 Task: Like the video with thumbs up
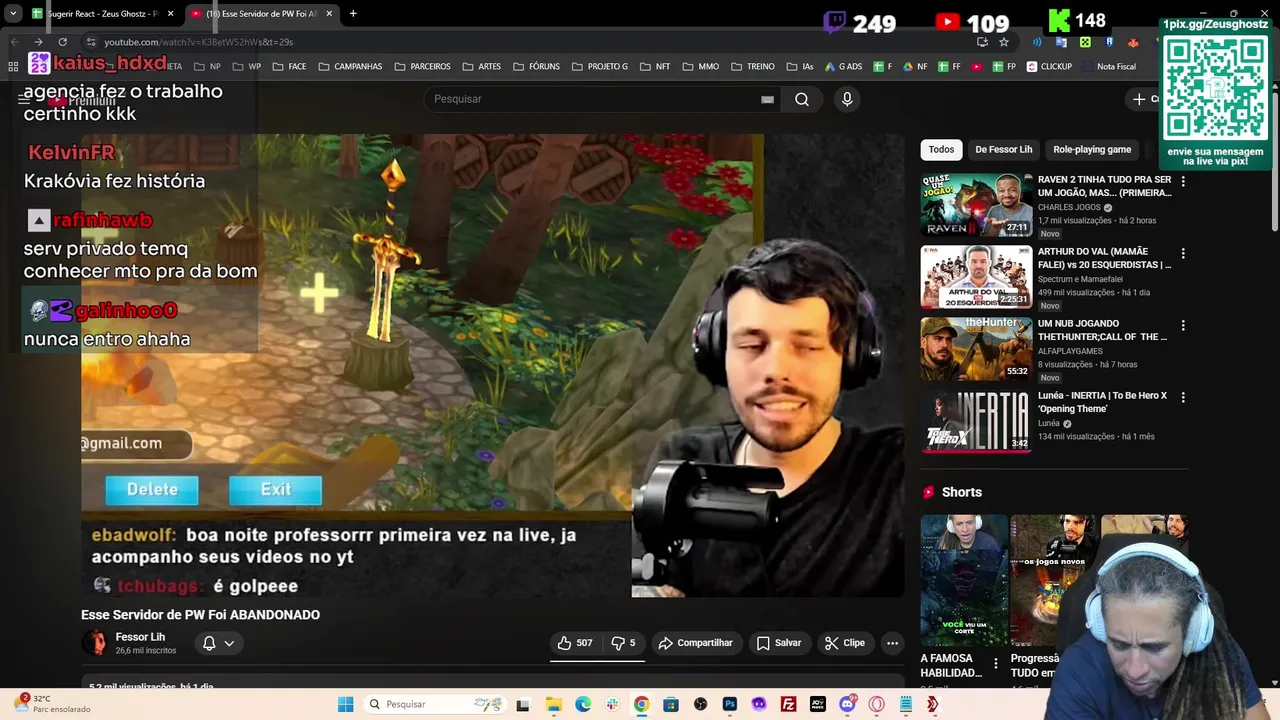click(575, 643)
